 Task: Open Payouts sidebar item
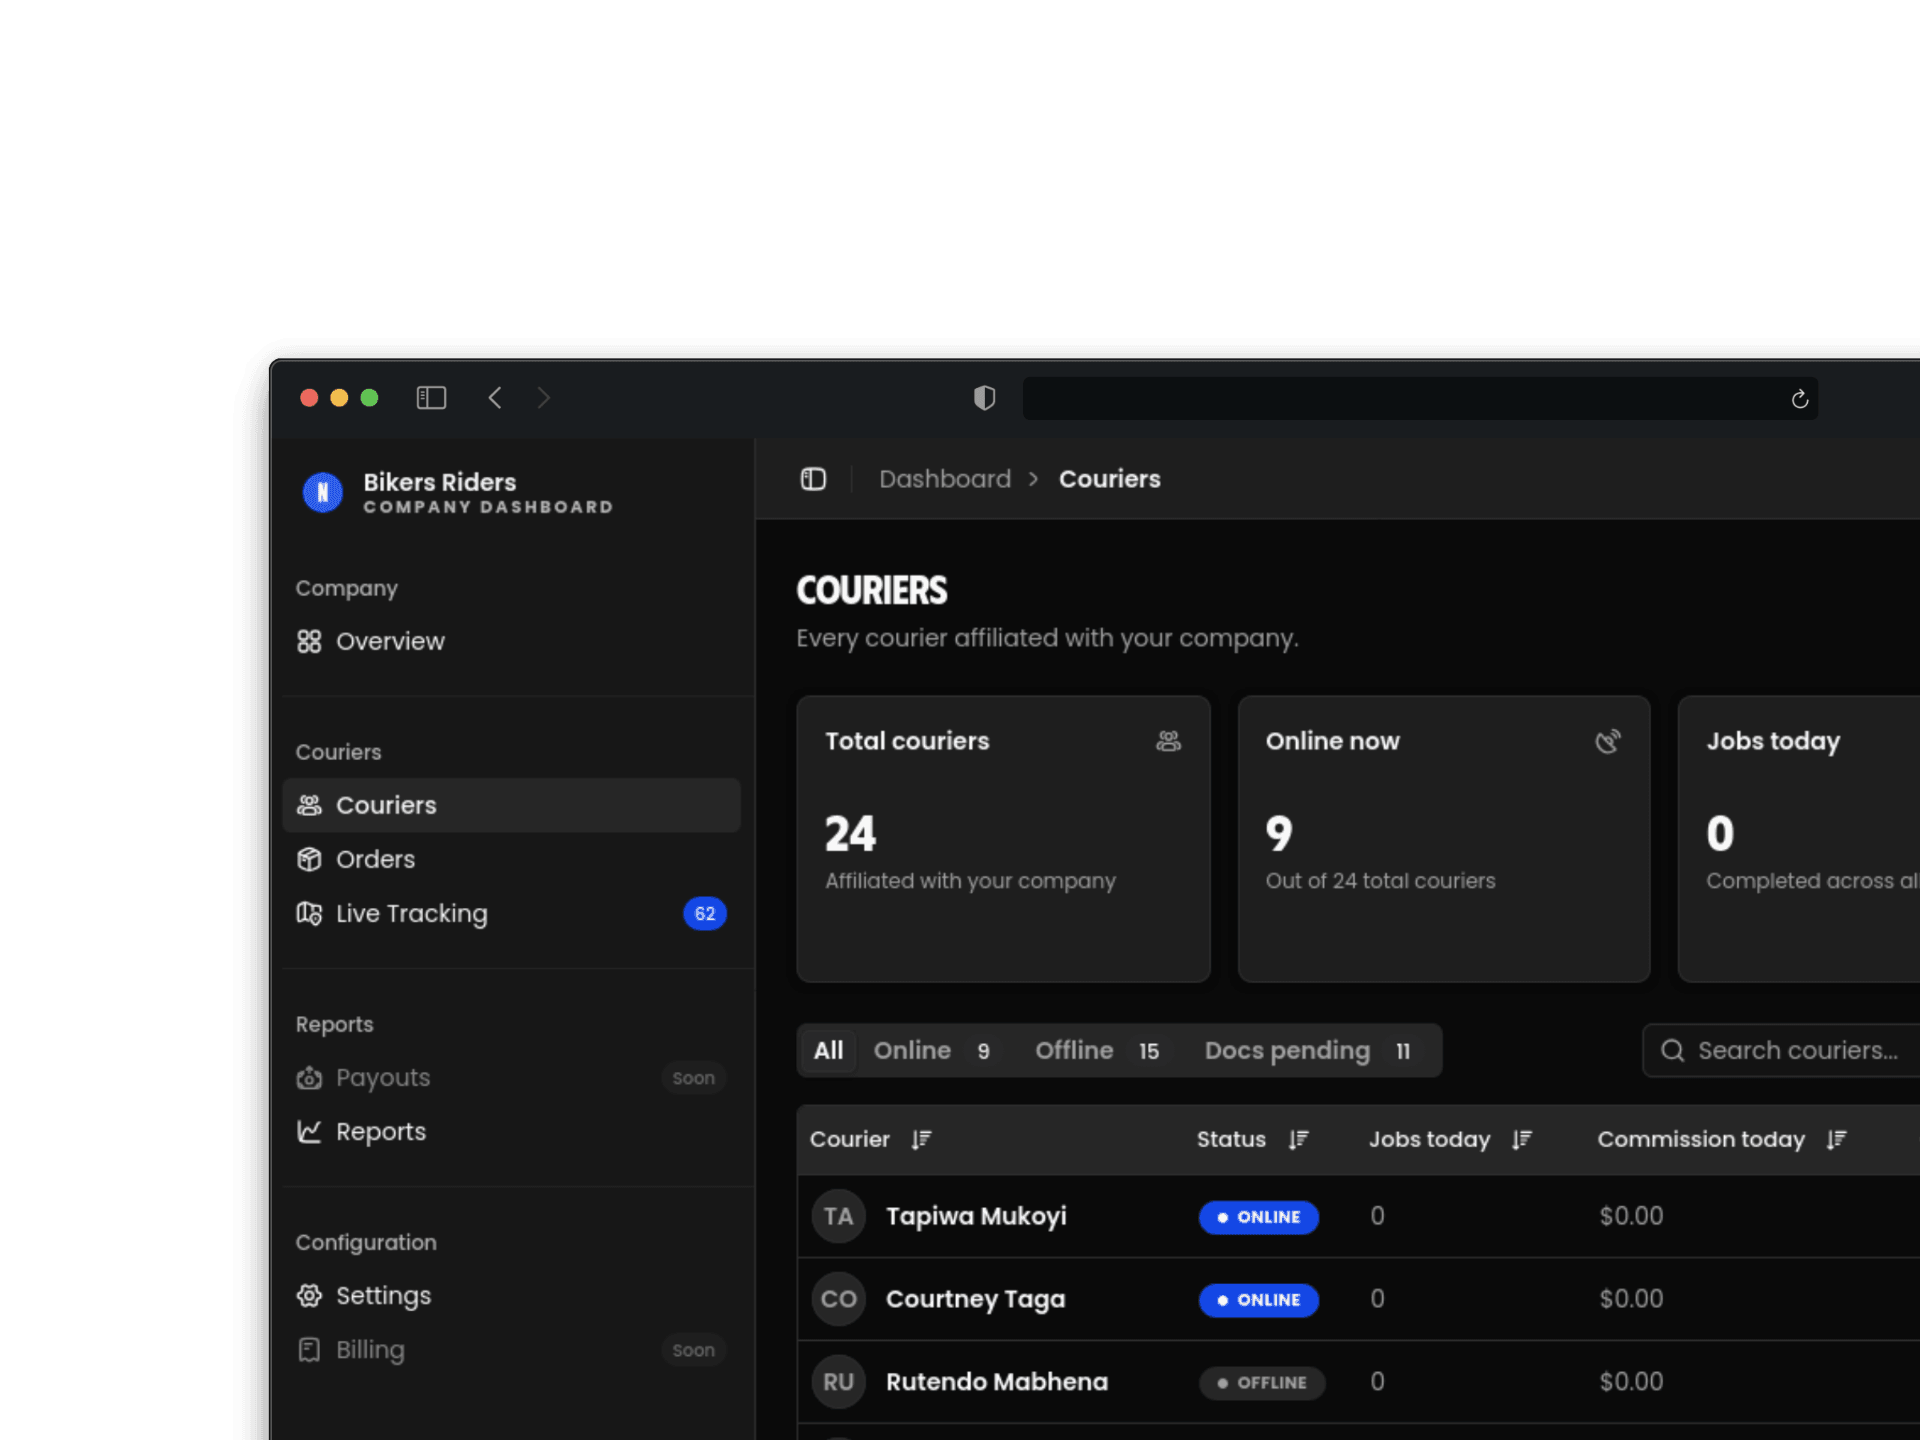(x=511, y=1077)
